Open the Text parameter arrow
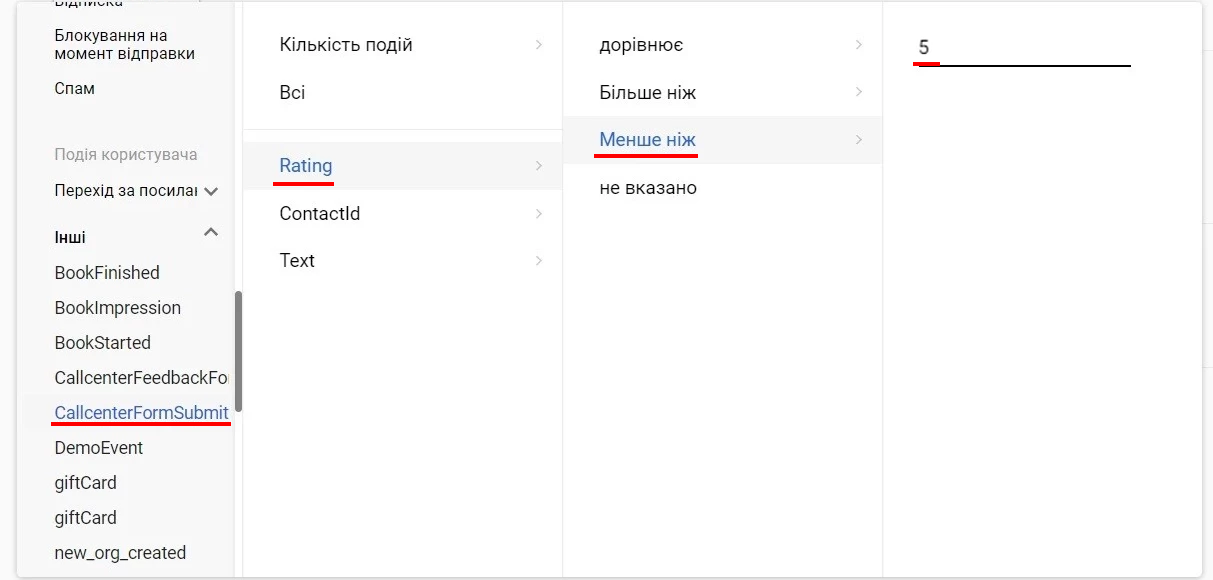The image size is (1213, 580). 539,261
